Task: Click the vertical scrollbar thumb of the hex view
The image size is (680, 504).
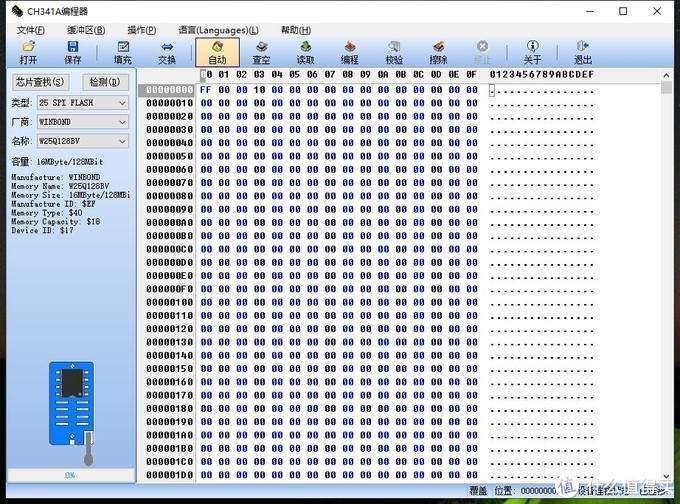Action: (x=666, y=87)
